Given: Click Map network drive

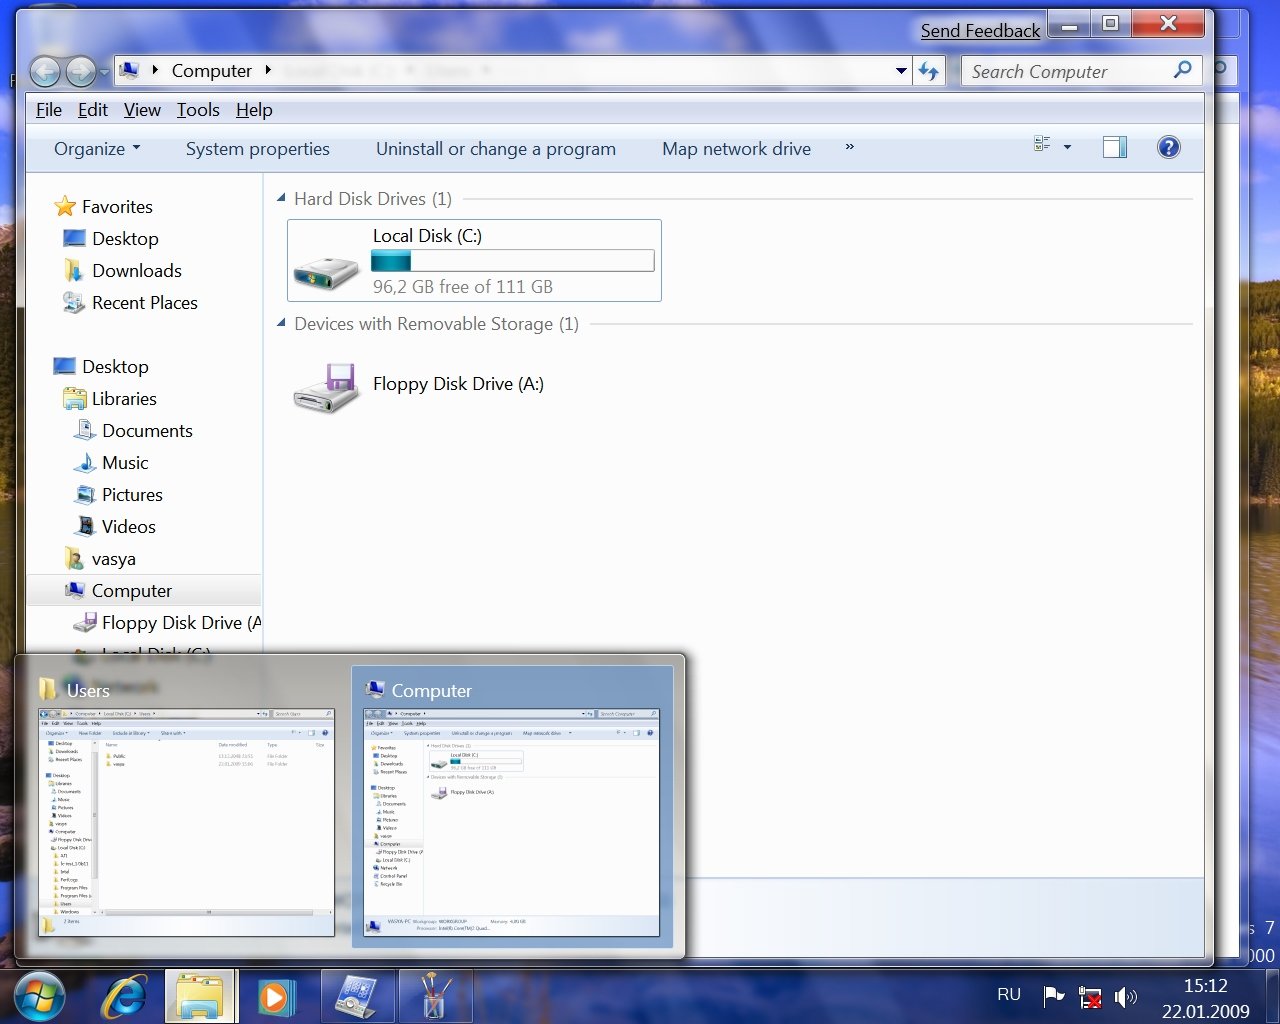Looking at the screenshot, I should pyautogui.click(x=736, y=148).
